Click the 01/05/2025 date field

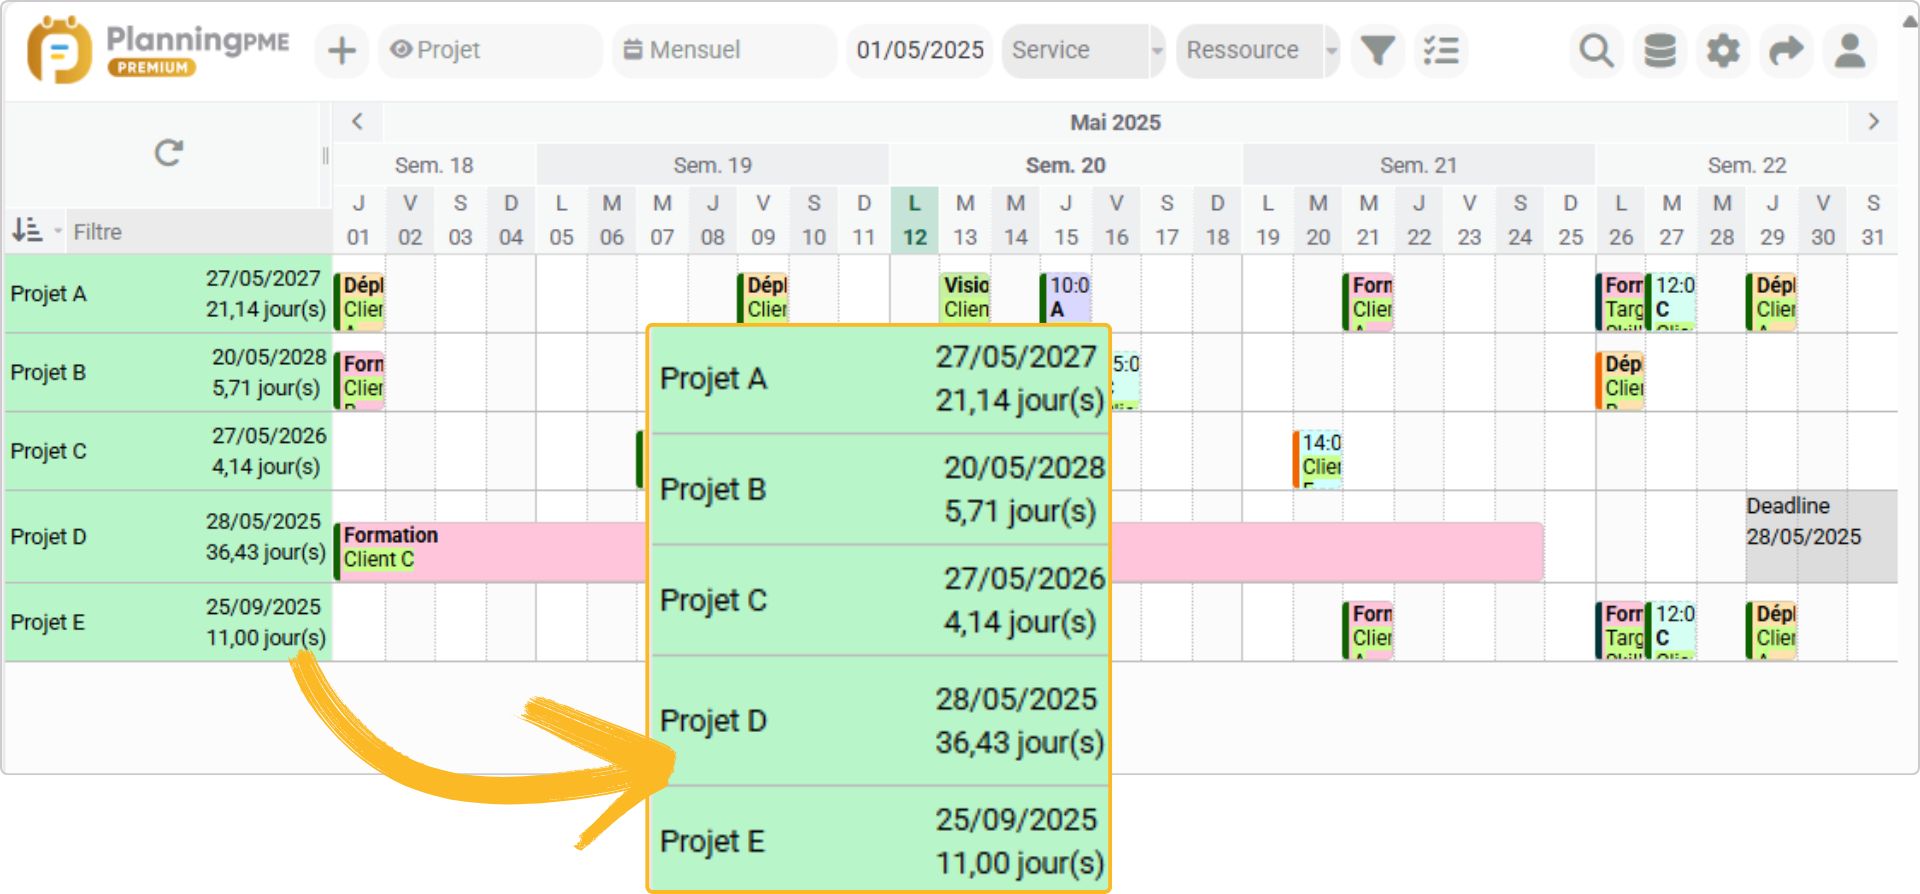click(920, 50)
